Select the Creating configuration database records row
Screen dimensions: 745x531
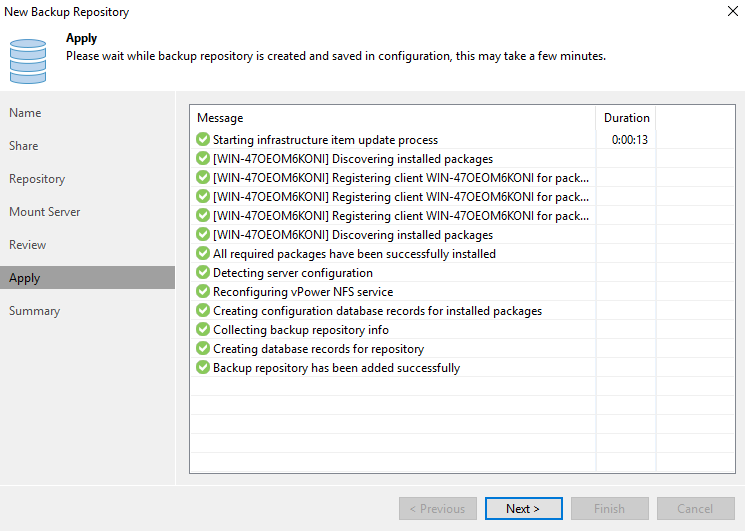(463, 311)
